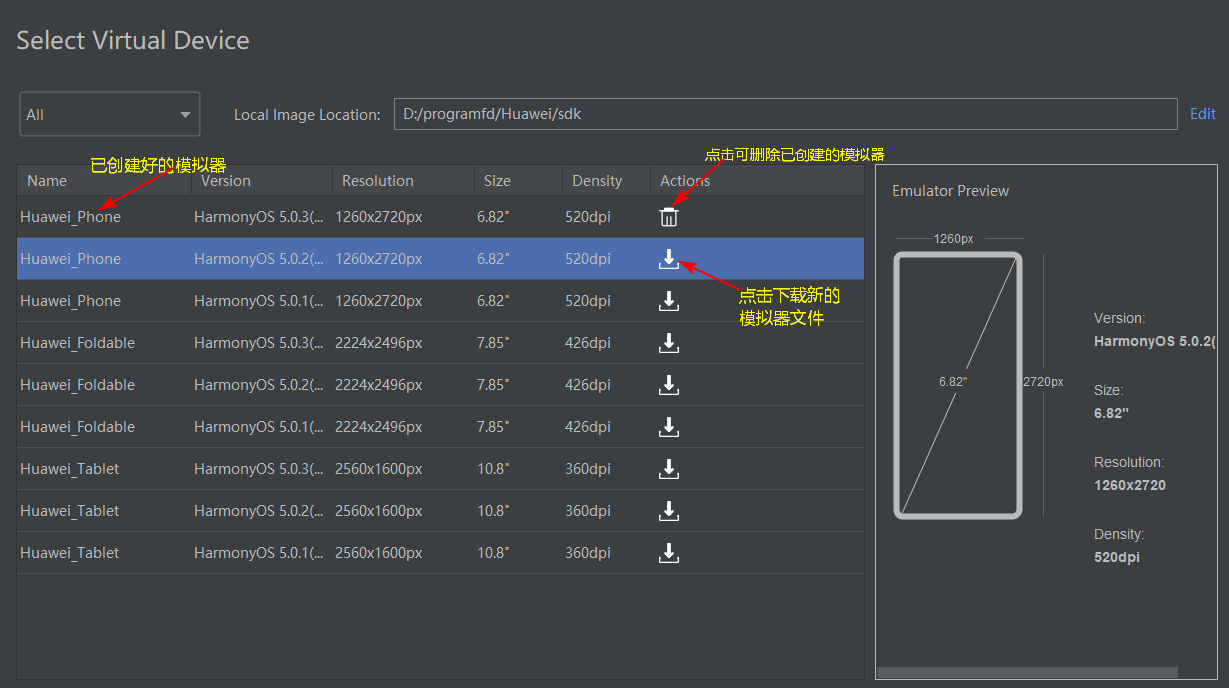
Task: Click HarmonyOS 5.0.3 version cell of Huawei_Foldable
Action: (258, 343)
